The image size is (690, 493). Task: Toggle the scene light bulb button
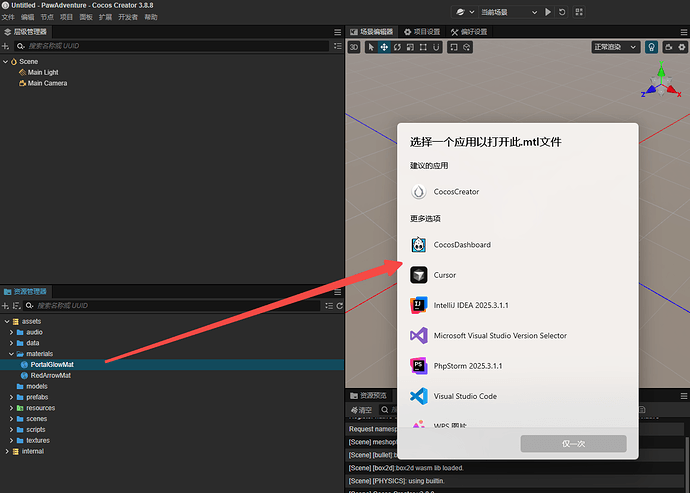tap(651, 47)
